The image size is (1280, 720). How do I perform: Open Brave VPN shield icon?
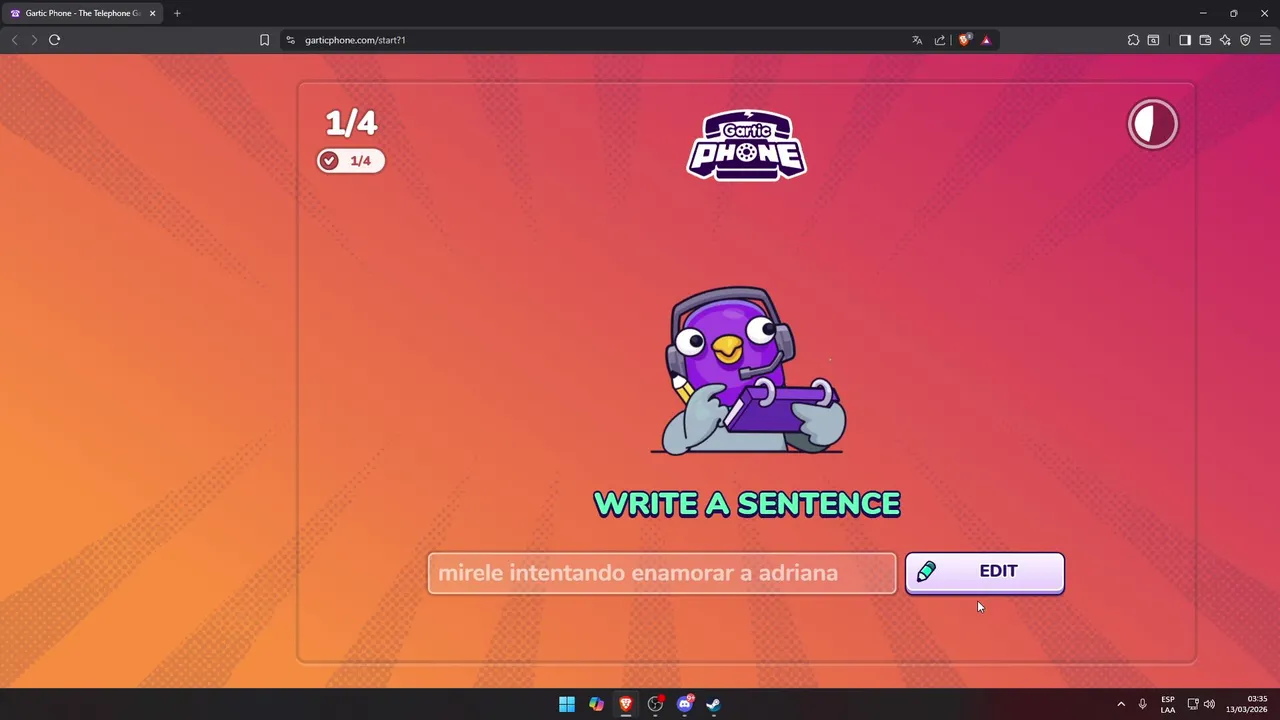pos(1245,40)
